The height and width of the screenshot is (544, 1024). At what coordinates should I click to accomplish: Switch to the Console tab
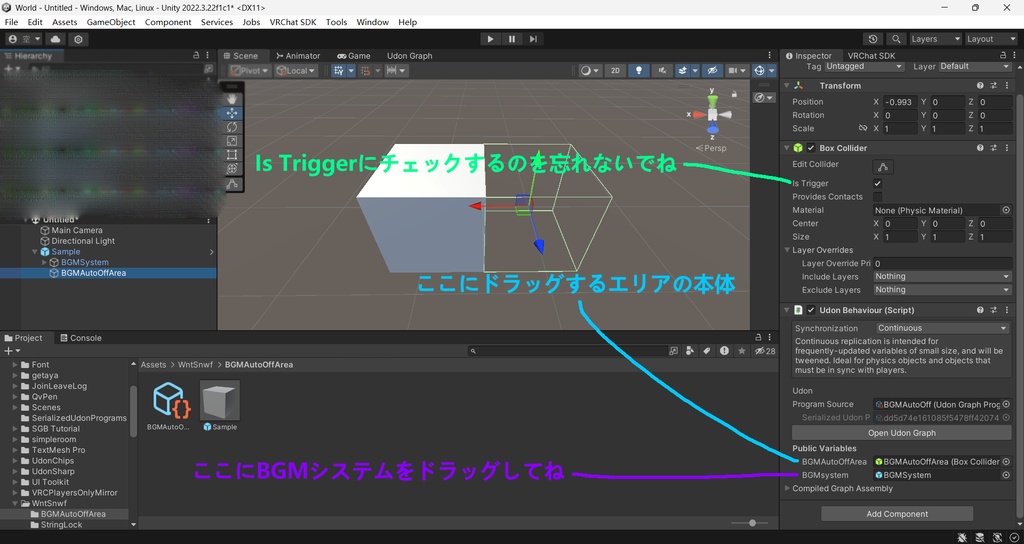(x=80, y=338)
